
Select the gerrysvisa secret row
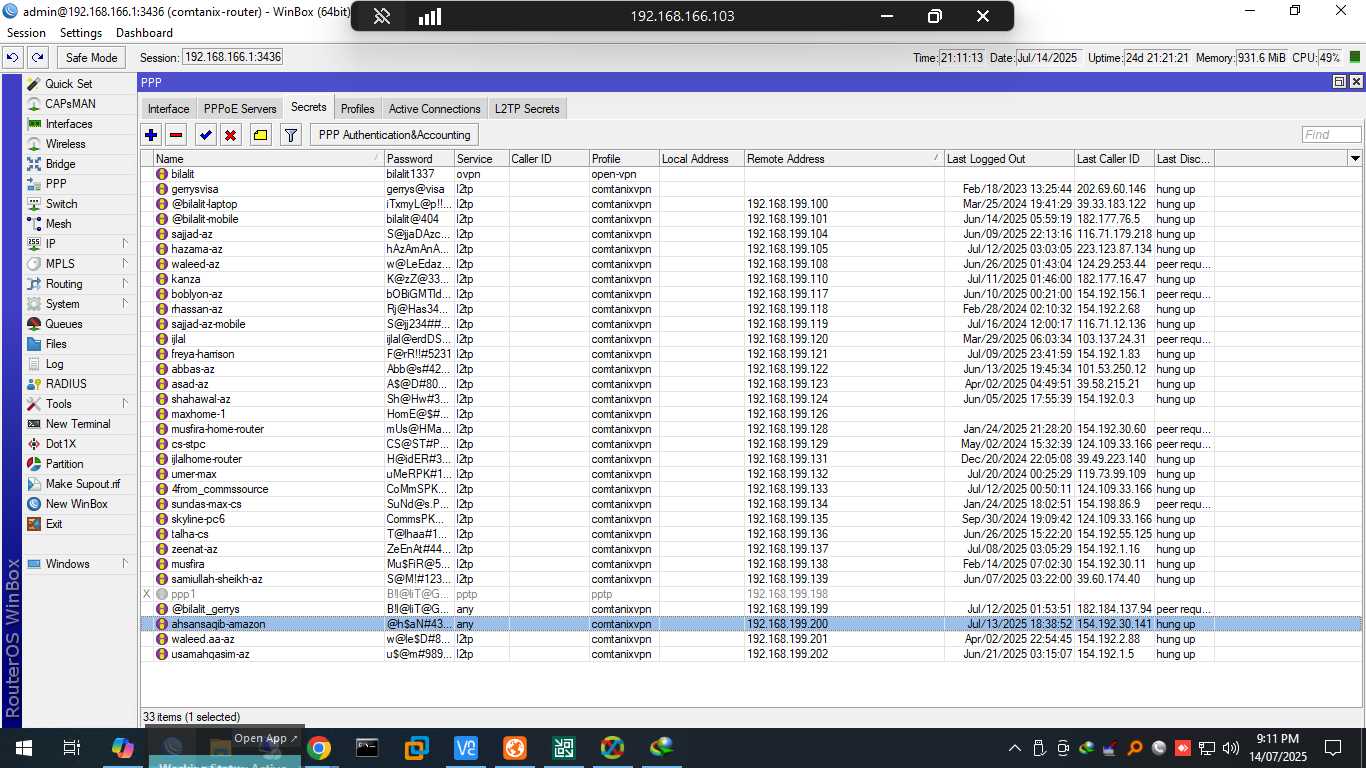click(750, 189)
